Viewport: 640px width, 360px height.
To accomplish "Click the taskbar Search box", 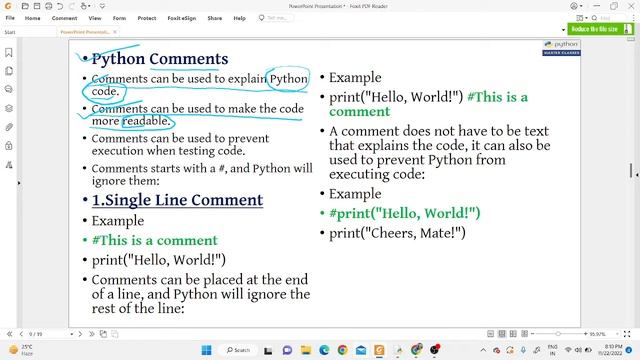I will (x=238, y=350).
